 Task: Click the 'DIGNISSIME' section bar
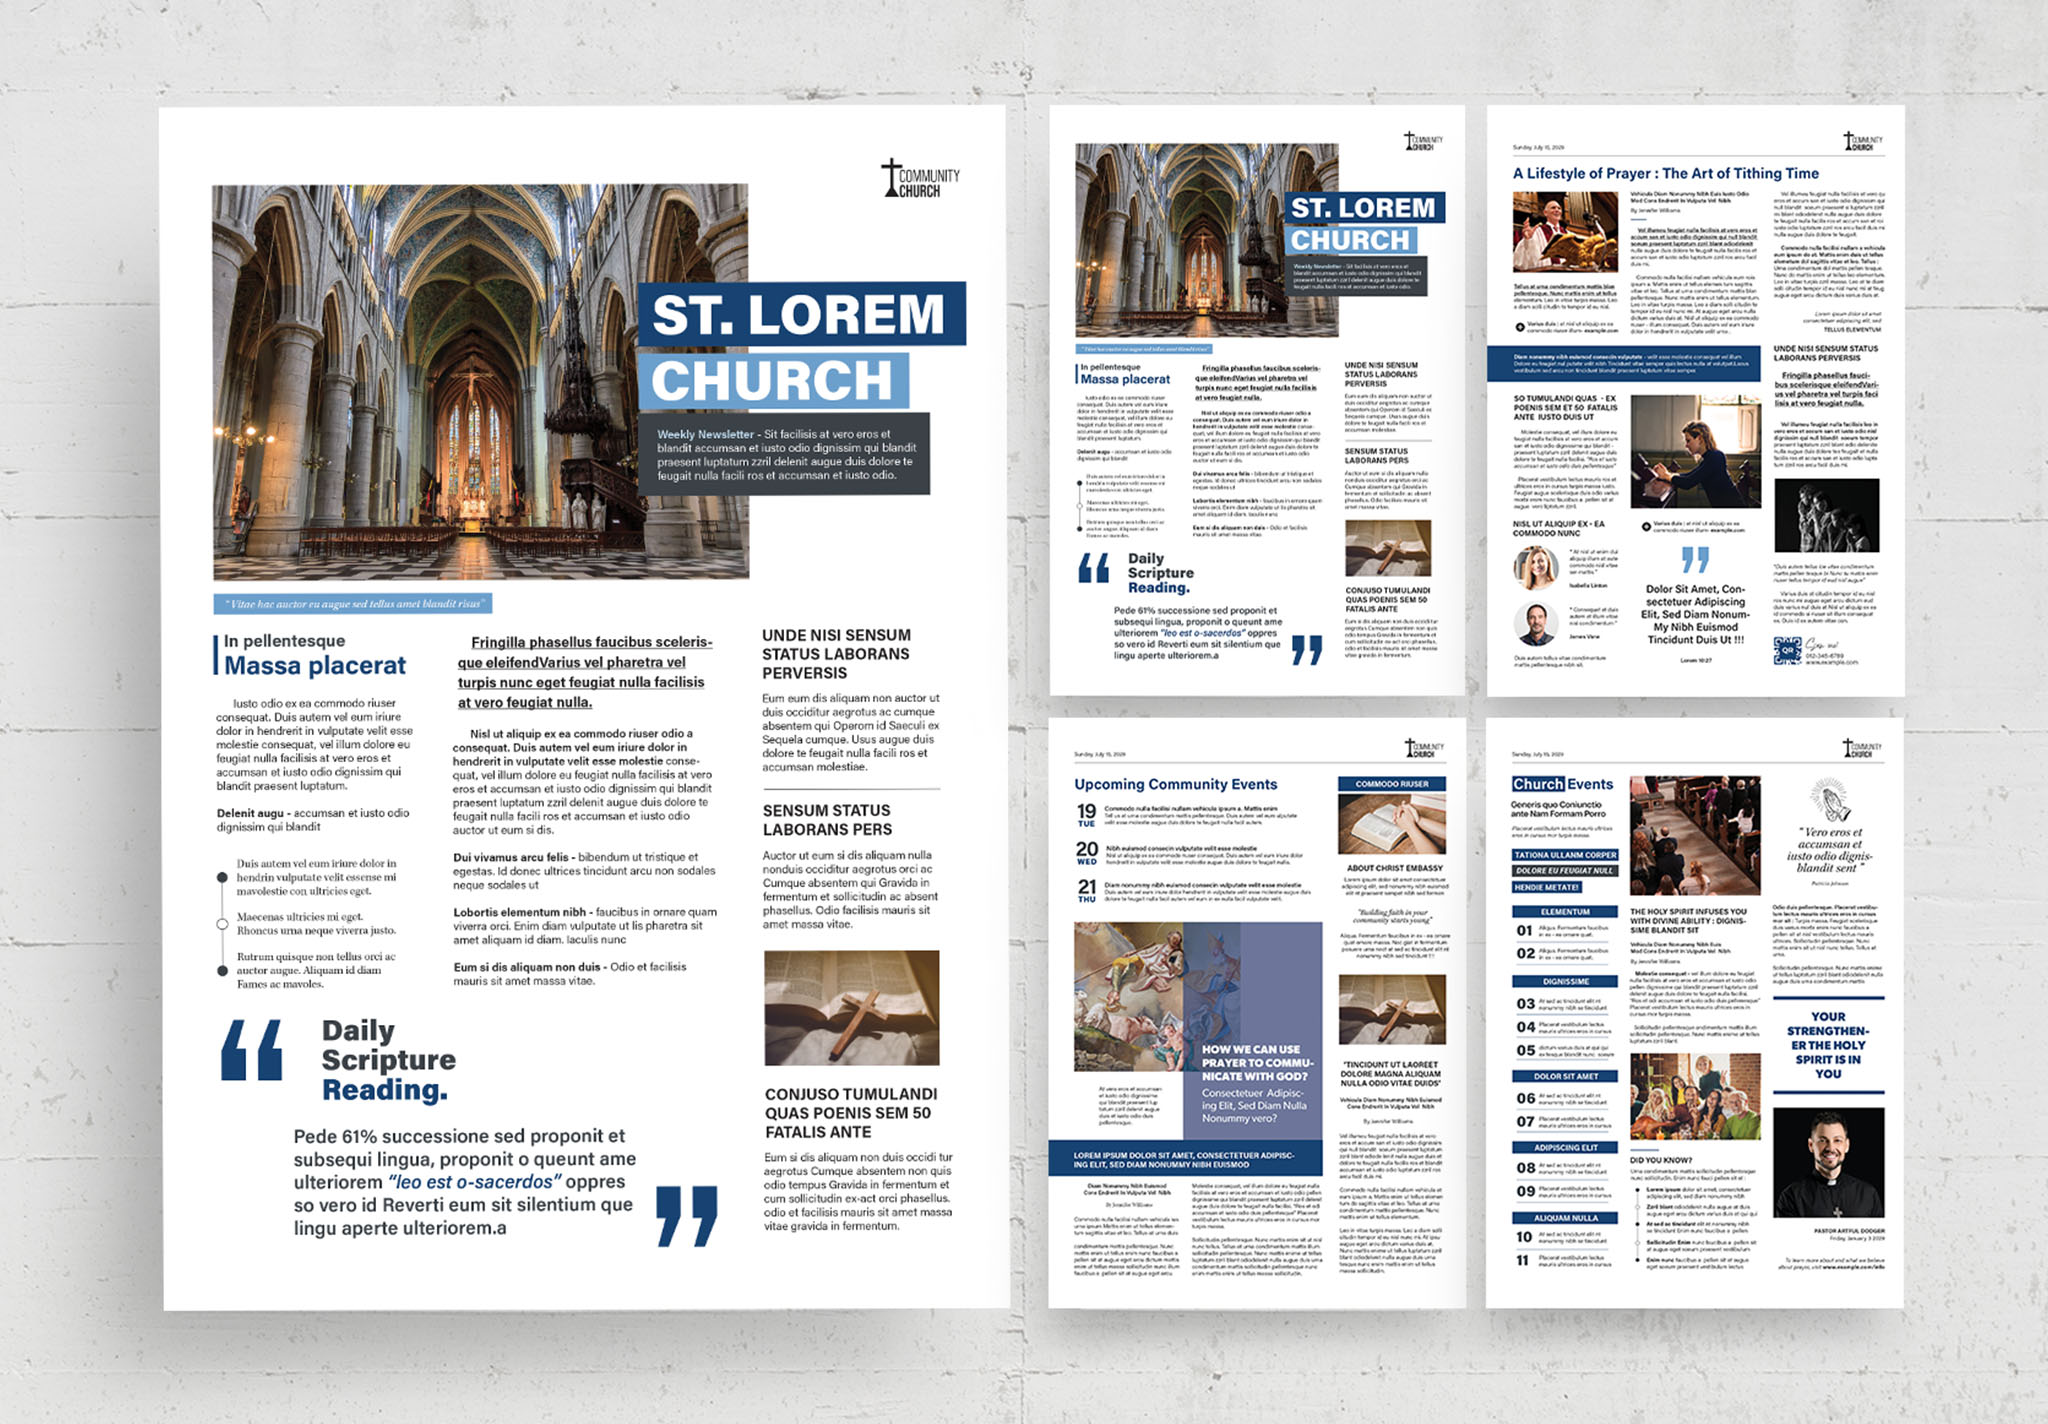pos(1565,982)
